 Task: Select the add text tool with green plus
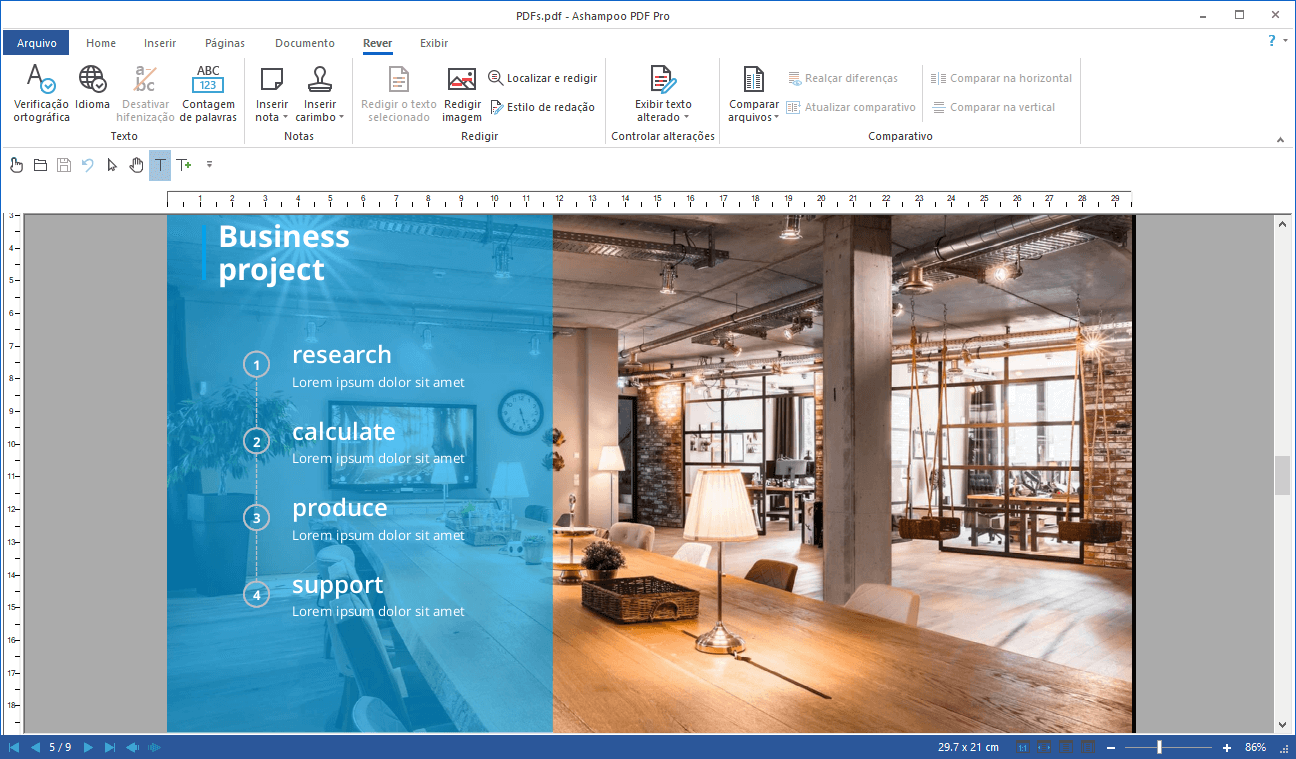184,165
